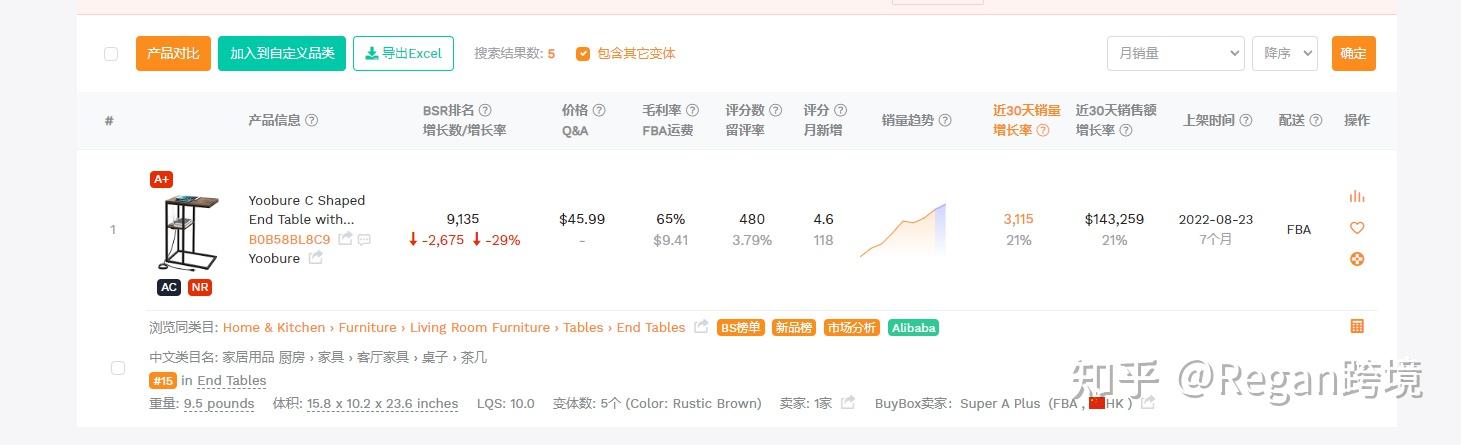Open the profit calculator icon
Screen dimensions: 1461x445
click(x=1356, y=326)
